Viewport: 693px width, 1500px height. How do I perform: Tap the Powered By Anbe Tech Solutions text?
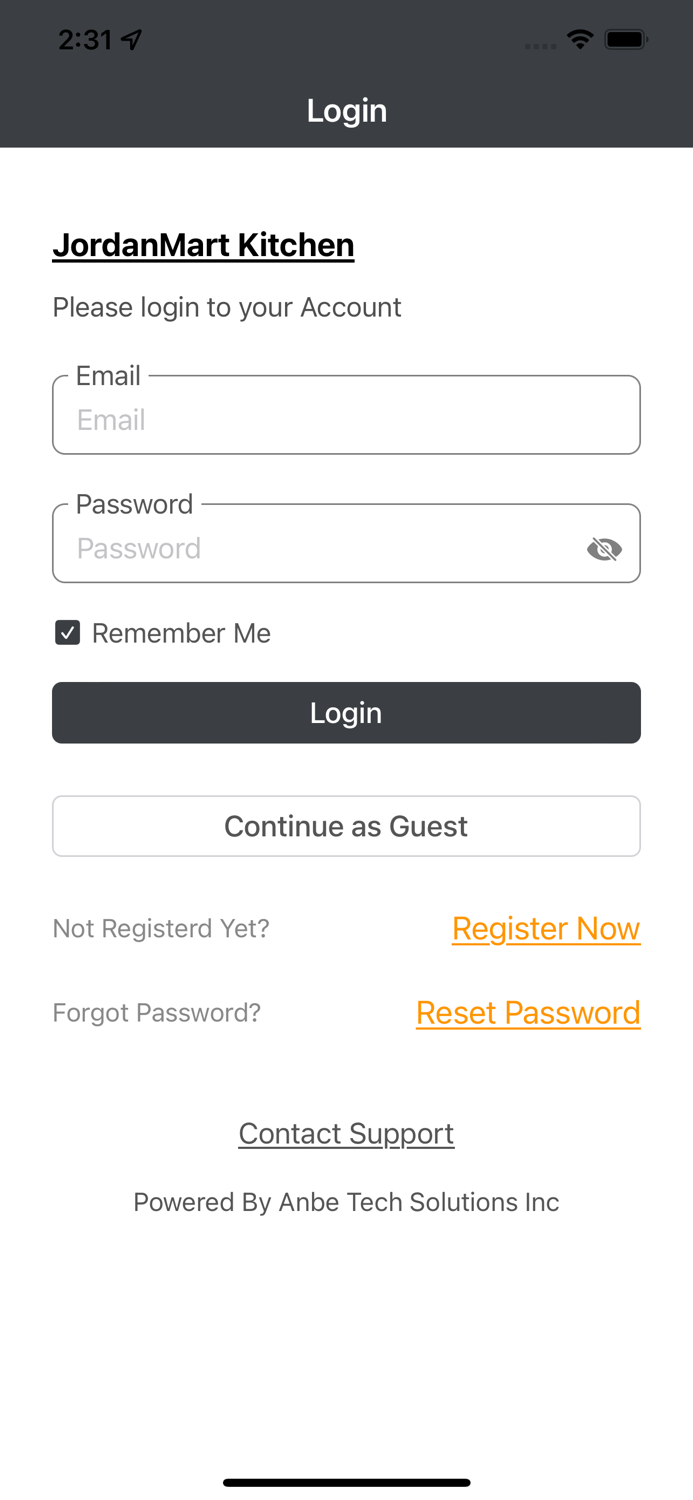tap(346, 1201)
